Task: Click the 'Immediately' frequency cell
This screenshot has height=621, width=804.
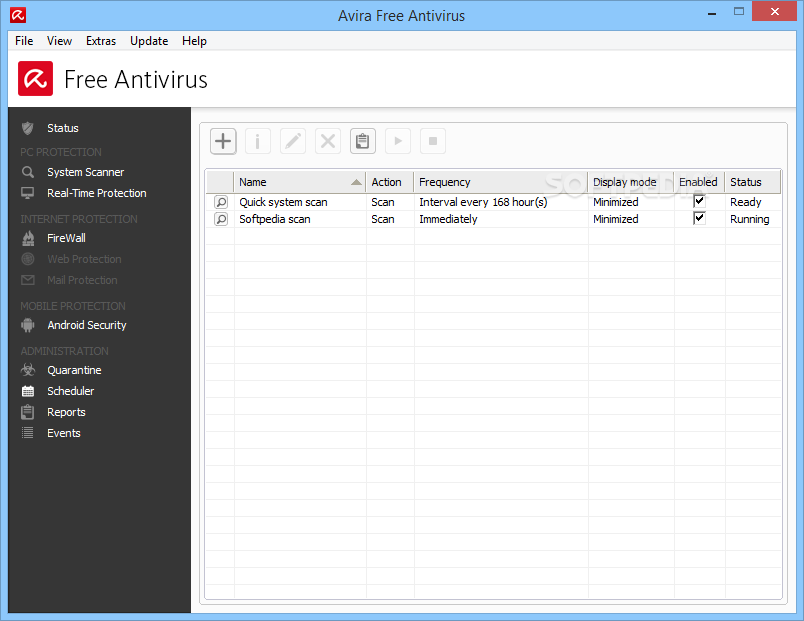Action: (448, 219)
